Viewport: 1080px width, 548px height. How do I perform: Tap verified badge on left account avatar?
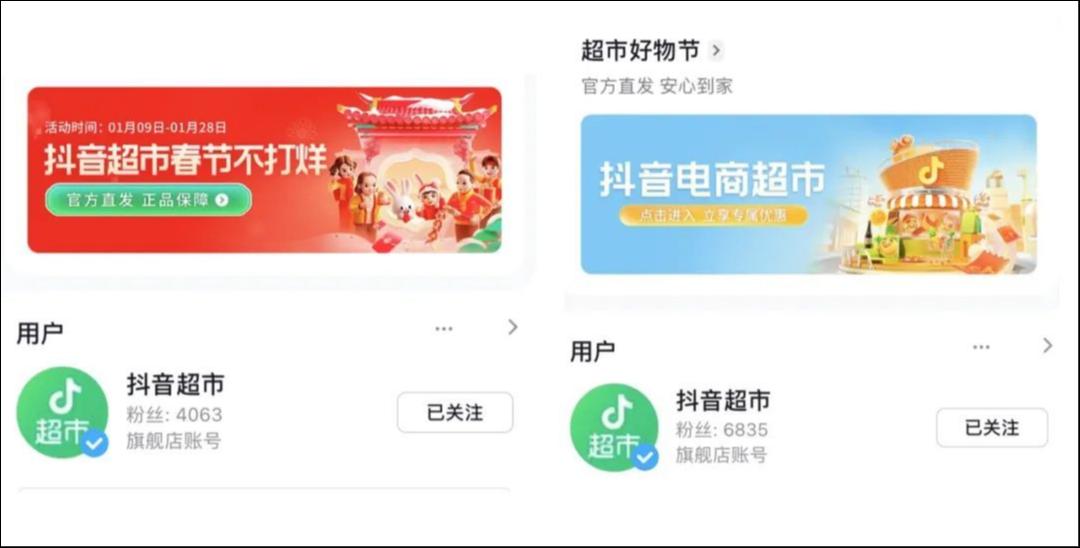(95, 443)
